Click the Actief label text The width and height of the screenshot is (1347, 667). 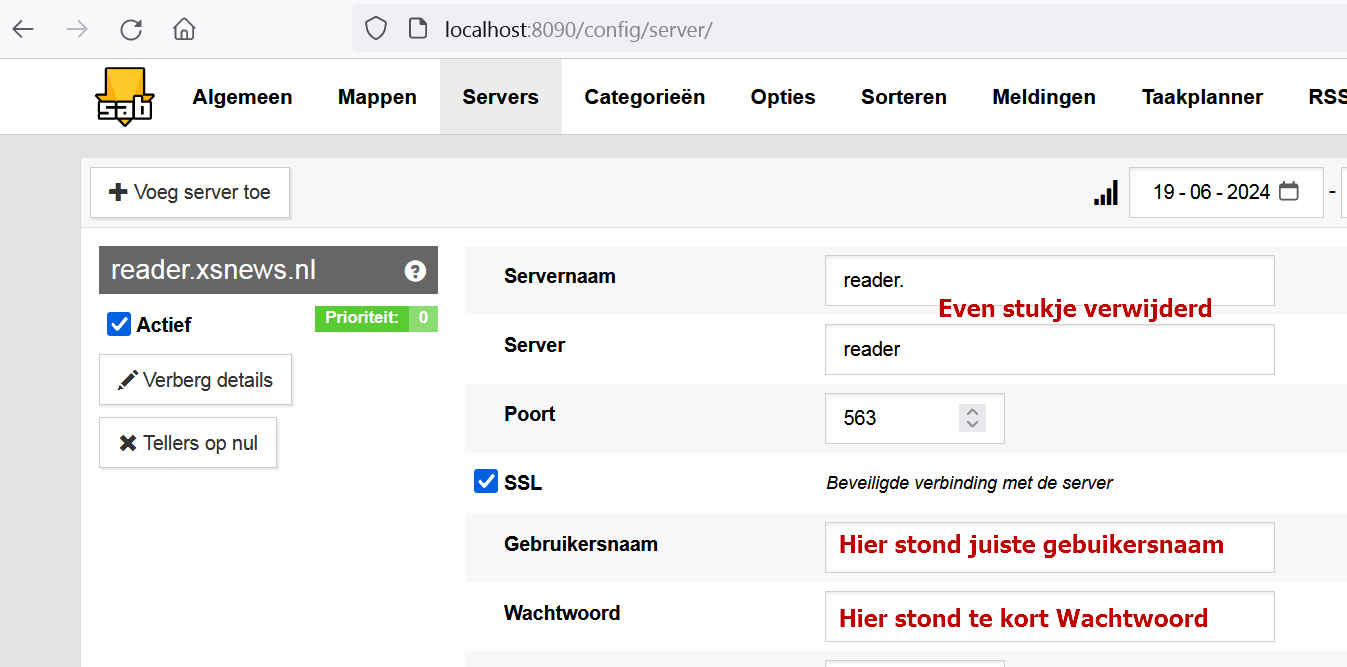click(x=164, y=325)
